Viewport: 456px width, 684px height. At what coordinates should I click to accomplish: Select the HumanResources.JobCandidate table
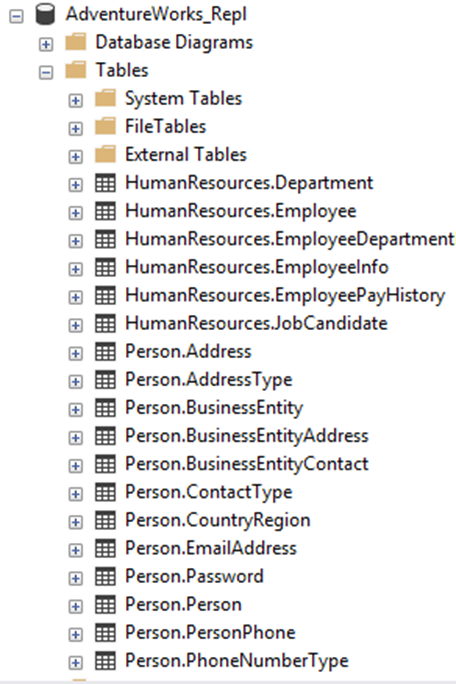pos(256,324)
